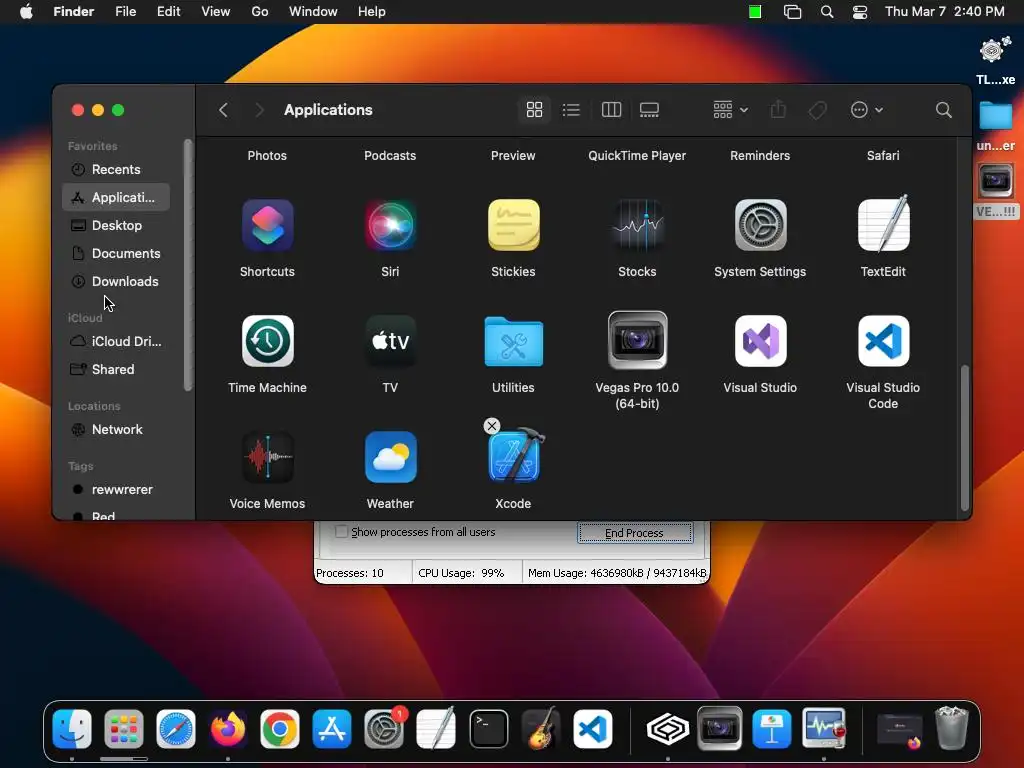This screenshot has width=1024, height=768.
Task: Select Desktop in the sidebar
Action: (116, 225)
